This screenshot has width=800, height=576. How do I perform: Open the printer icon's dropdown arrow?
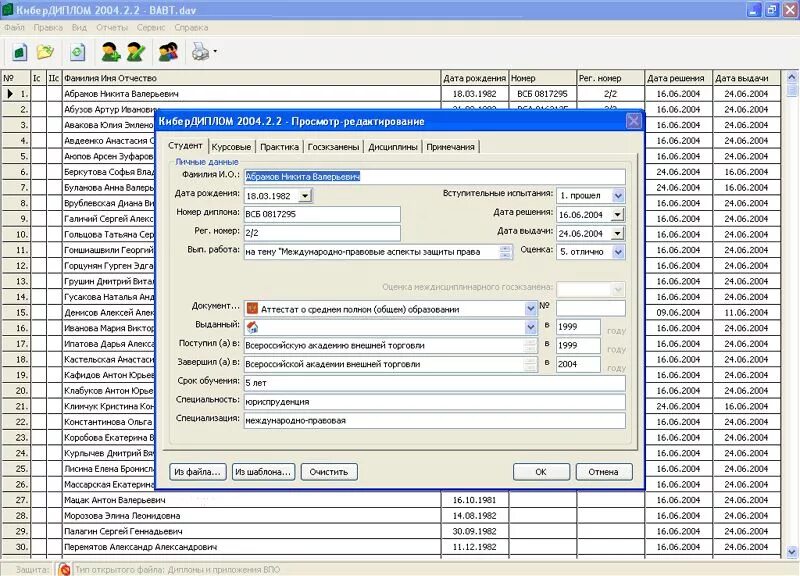click(x=215, y=52)
